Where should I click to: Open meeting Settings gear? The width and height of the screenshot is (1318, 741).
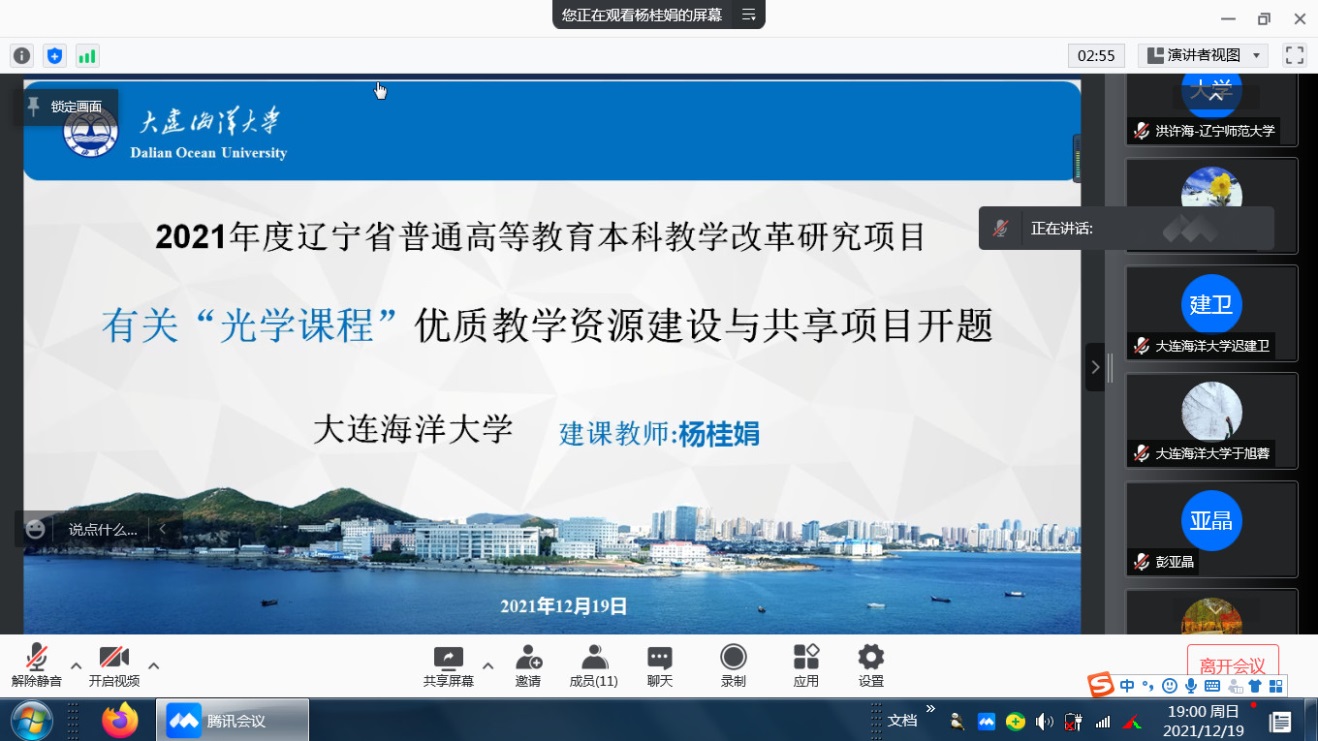coord(871,666)
